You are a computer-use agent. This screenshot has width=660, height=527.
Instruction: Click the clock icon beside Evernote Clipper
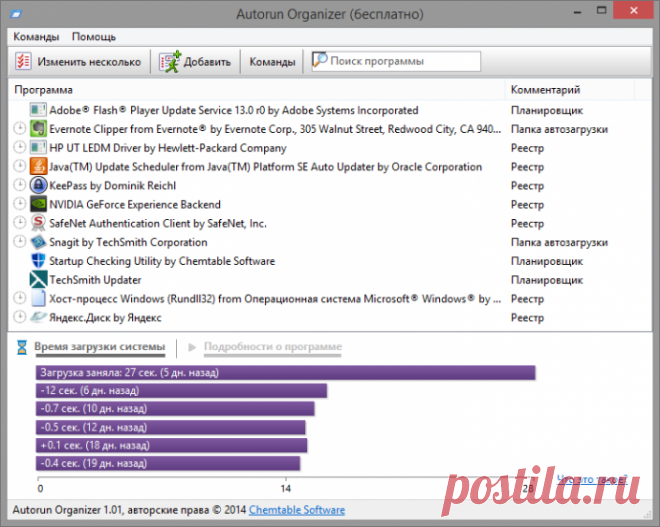[19, 128]
